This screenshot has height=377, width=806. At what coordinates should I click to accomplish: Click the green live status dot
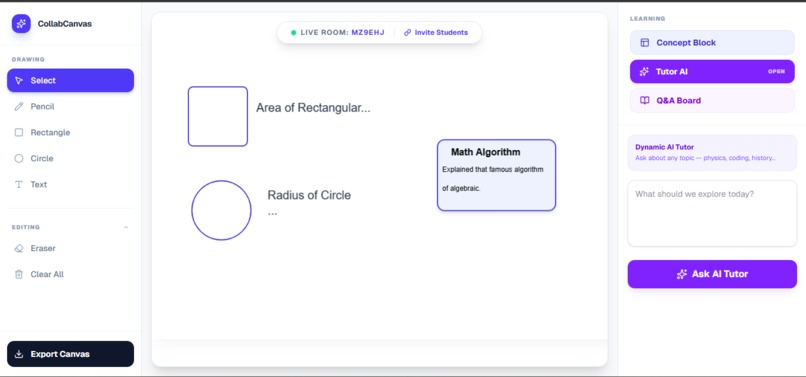(294, 32)
